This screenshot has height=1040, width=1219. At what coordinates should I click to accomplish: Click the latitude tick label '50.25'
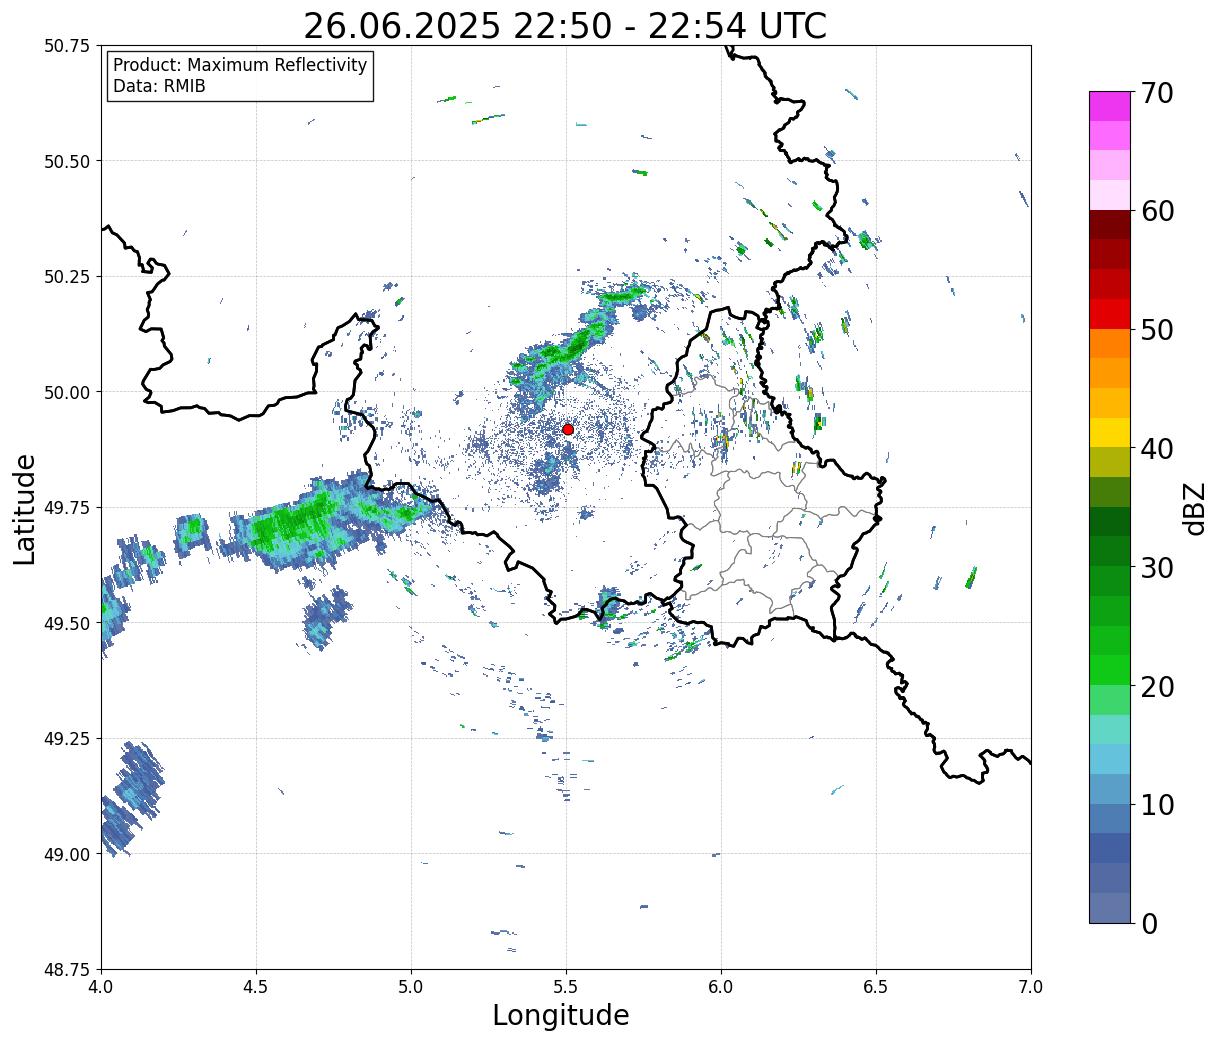66,277
